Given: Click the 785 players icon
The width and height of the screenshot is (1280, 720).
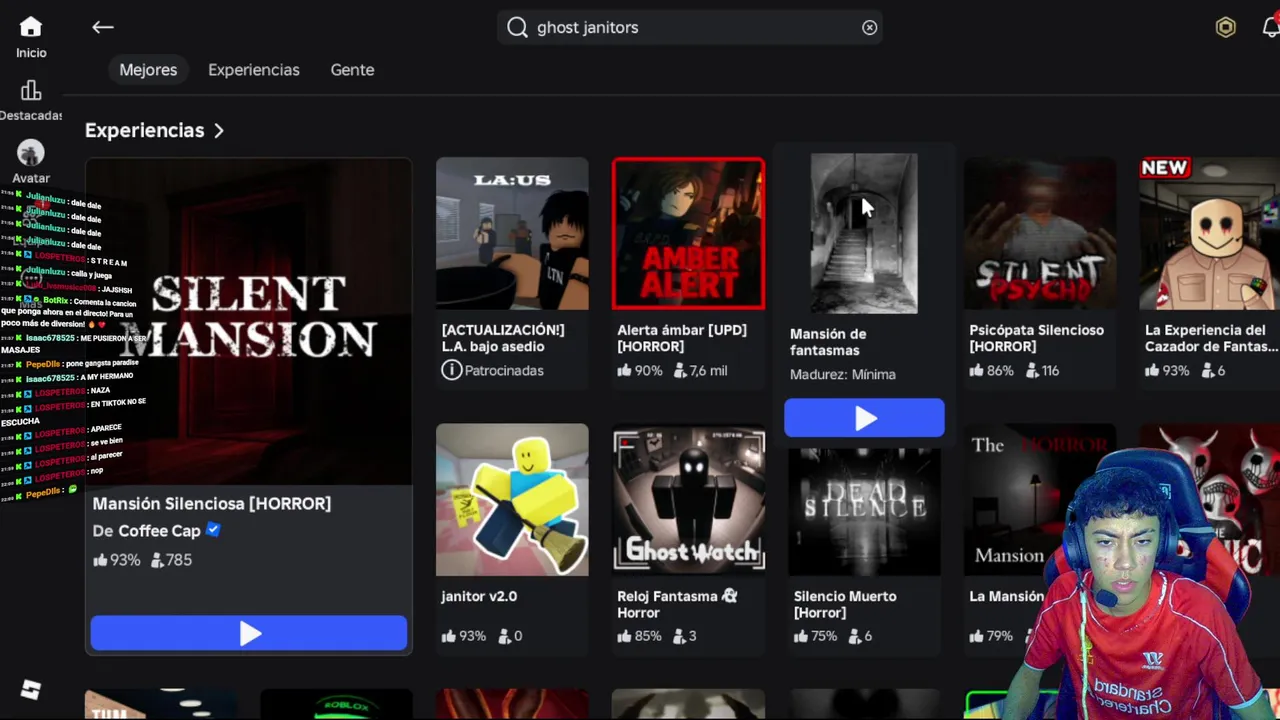Looking at the screenshot, I should [157, 560].
